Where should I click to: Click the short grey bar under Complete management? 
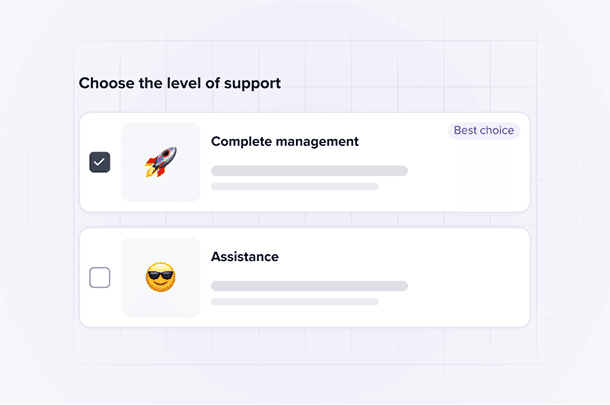click(294, 186)
